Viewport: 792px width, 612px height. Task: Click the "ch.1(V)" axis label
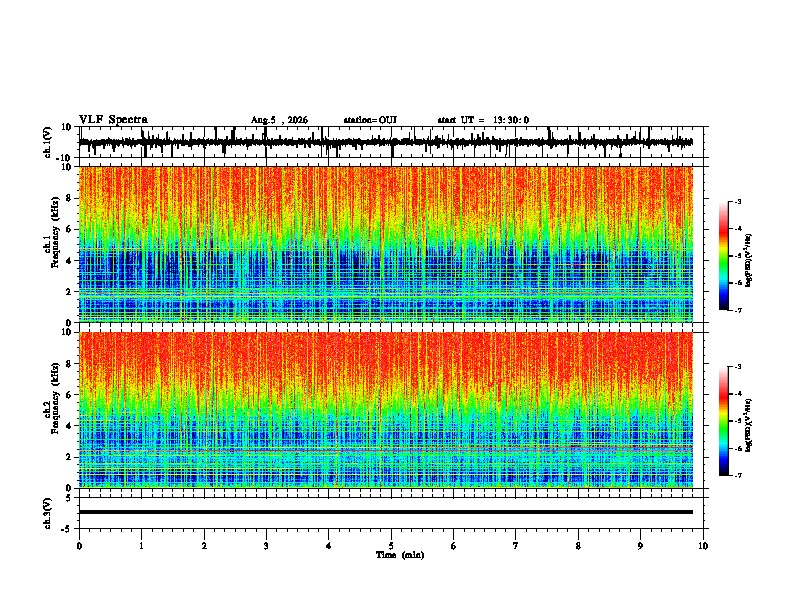pyautogui.click(x=48, y=142)
